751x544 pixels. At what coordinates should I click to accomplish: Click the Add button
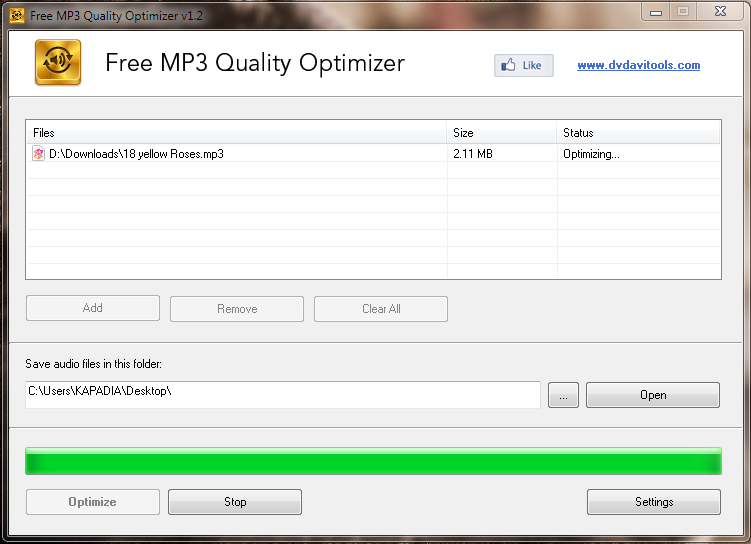pyautogui.click(x=93, y=308)
